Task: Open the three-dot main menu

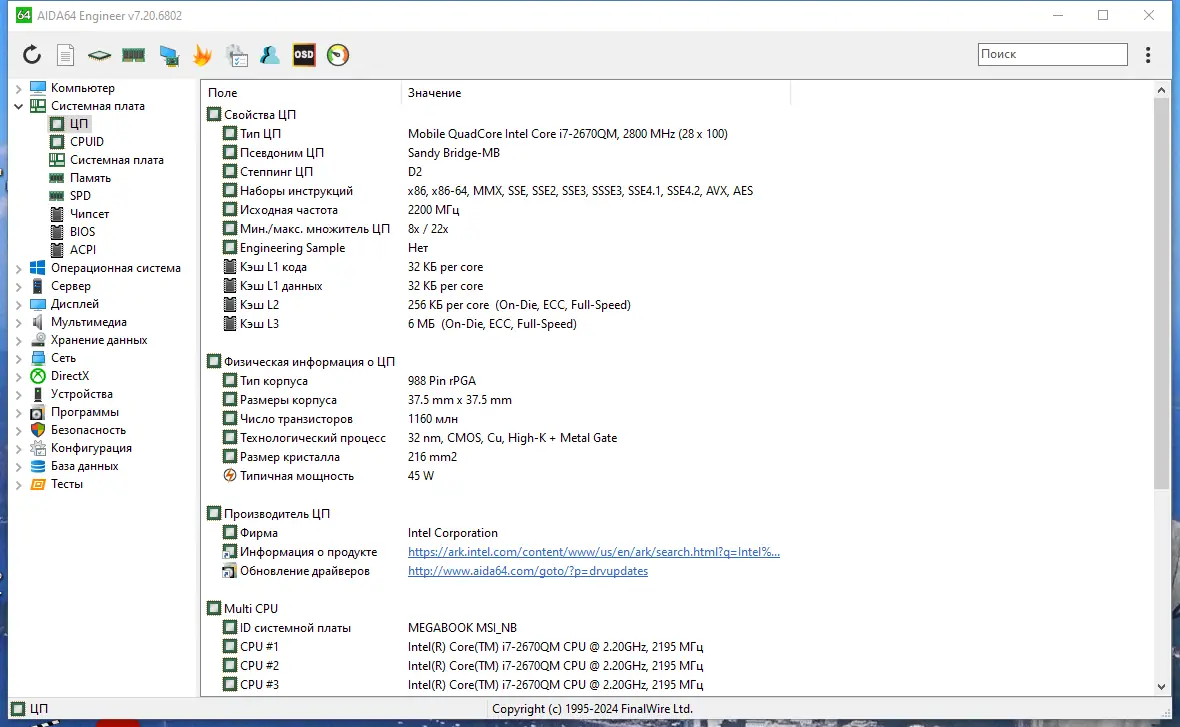Action: [1148, 54]
